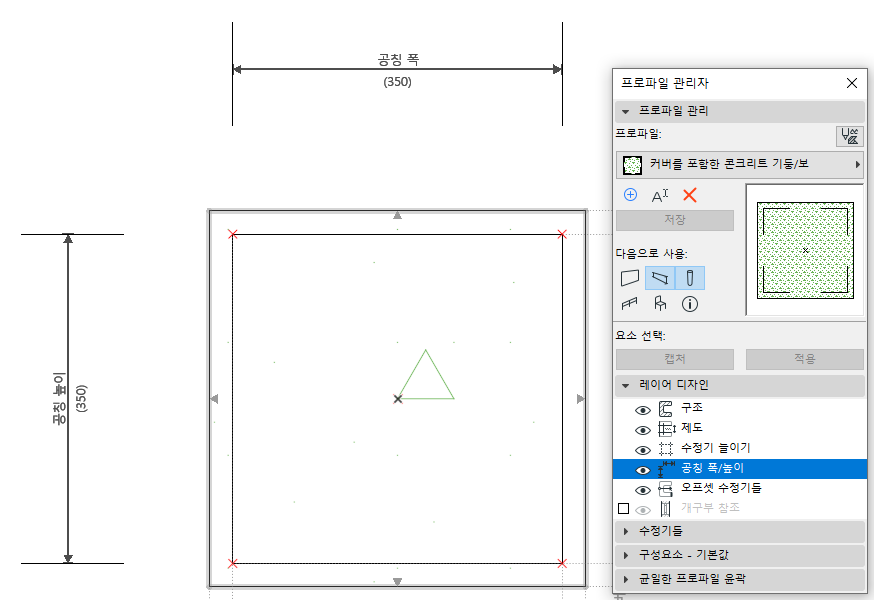Toggle use with beam icon
This screenshot has height=600, width=874.
(x=660, y=278)
